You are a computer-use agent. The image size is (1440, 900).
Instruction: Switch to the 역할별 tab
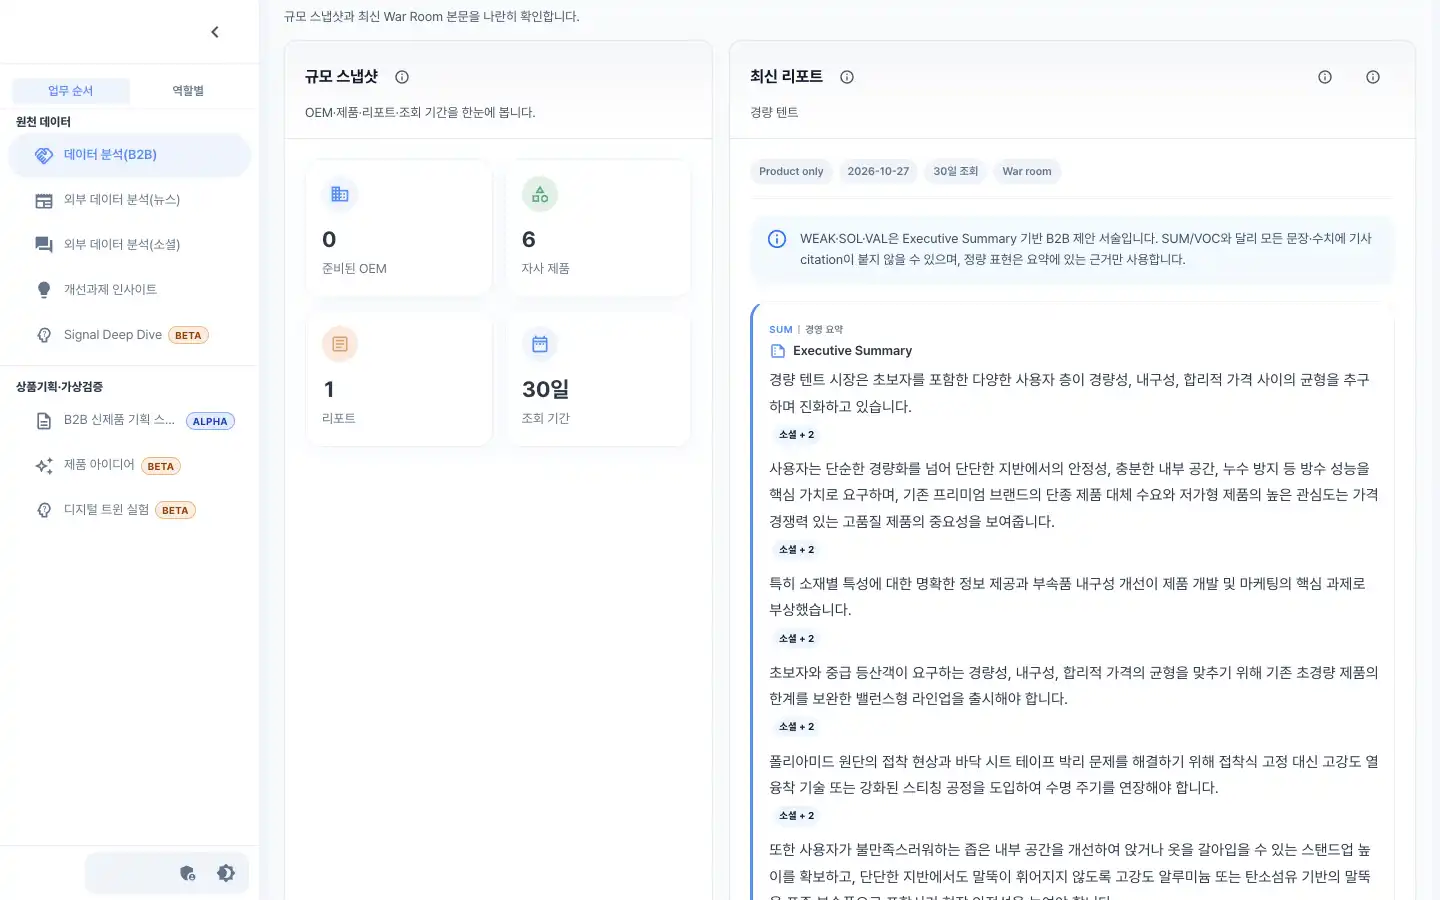tap(188, 91)
